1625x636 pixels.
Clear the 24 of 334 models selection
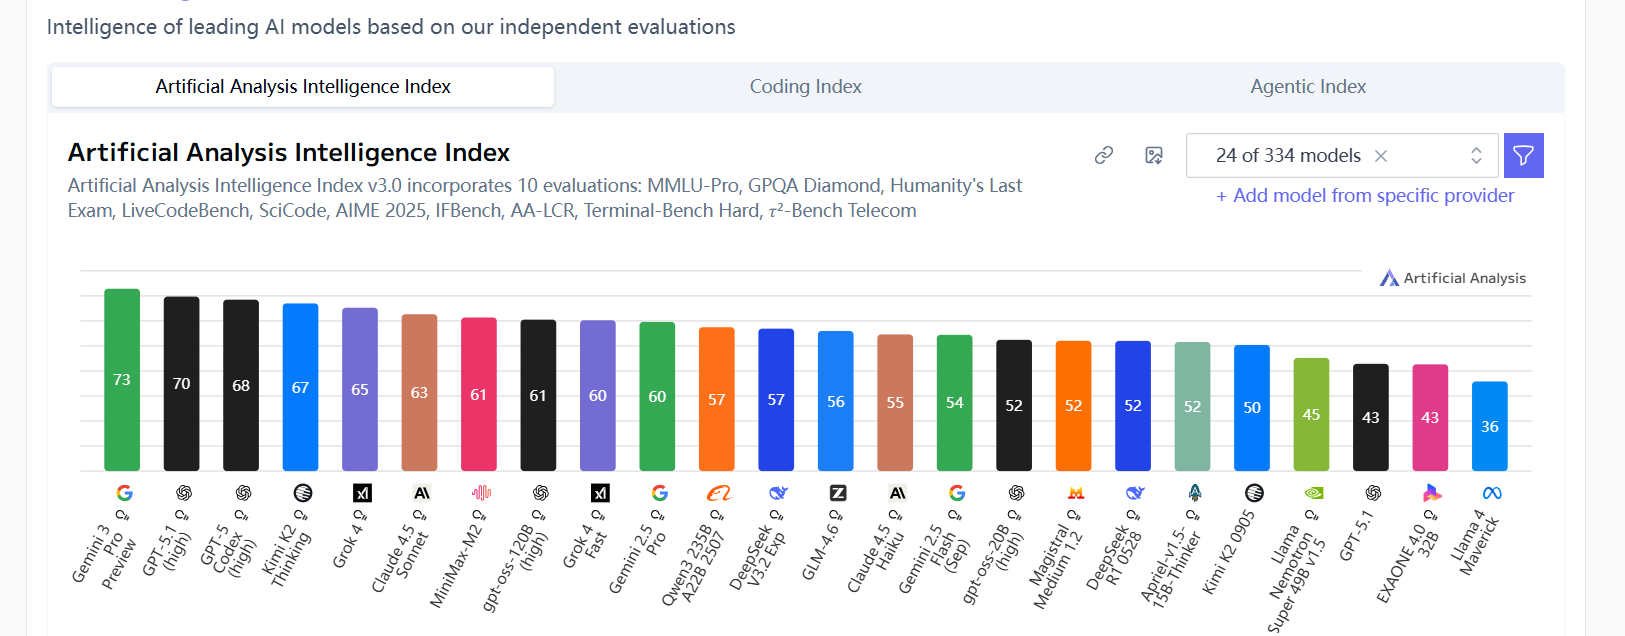(1381, 156)
